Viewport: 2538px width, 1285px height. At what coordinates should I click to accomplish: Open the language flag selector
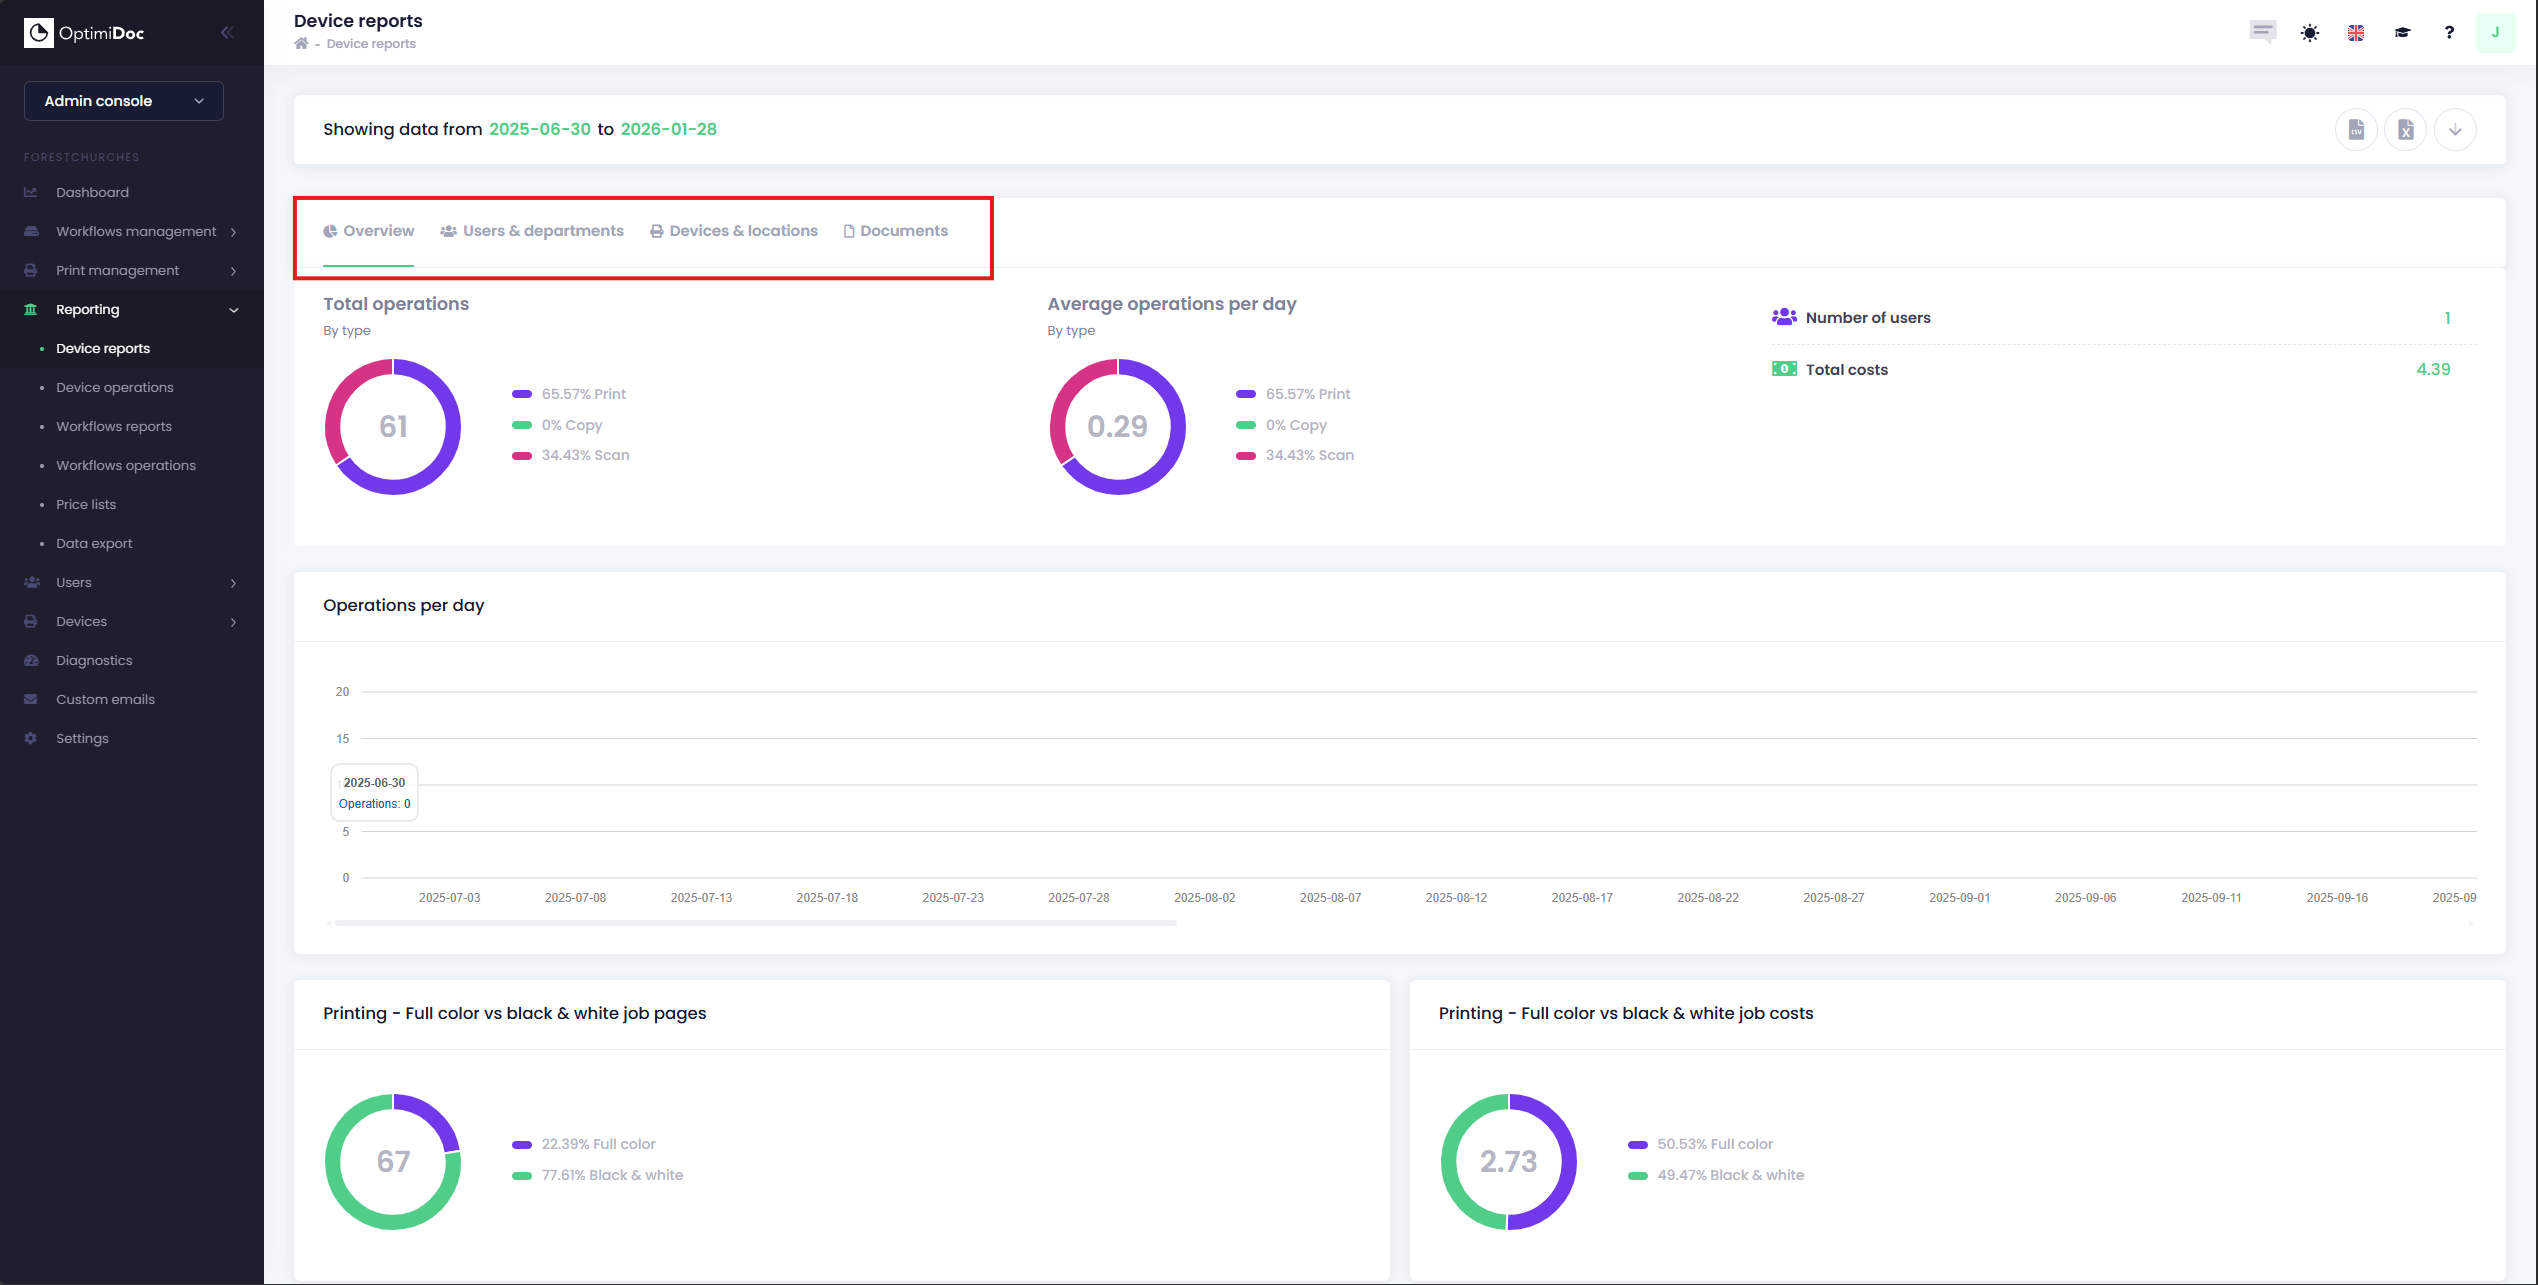point(2355,33)
